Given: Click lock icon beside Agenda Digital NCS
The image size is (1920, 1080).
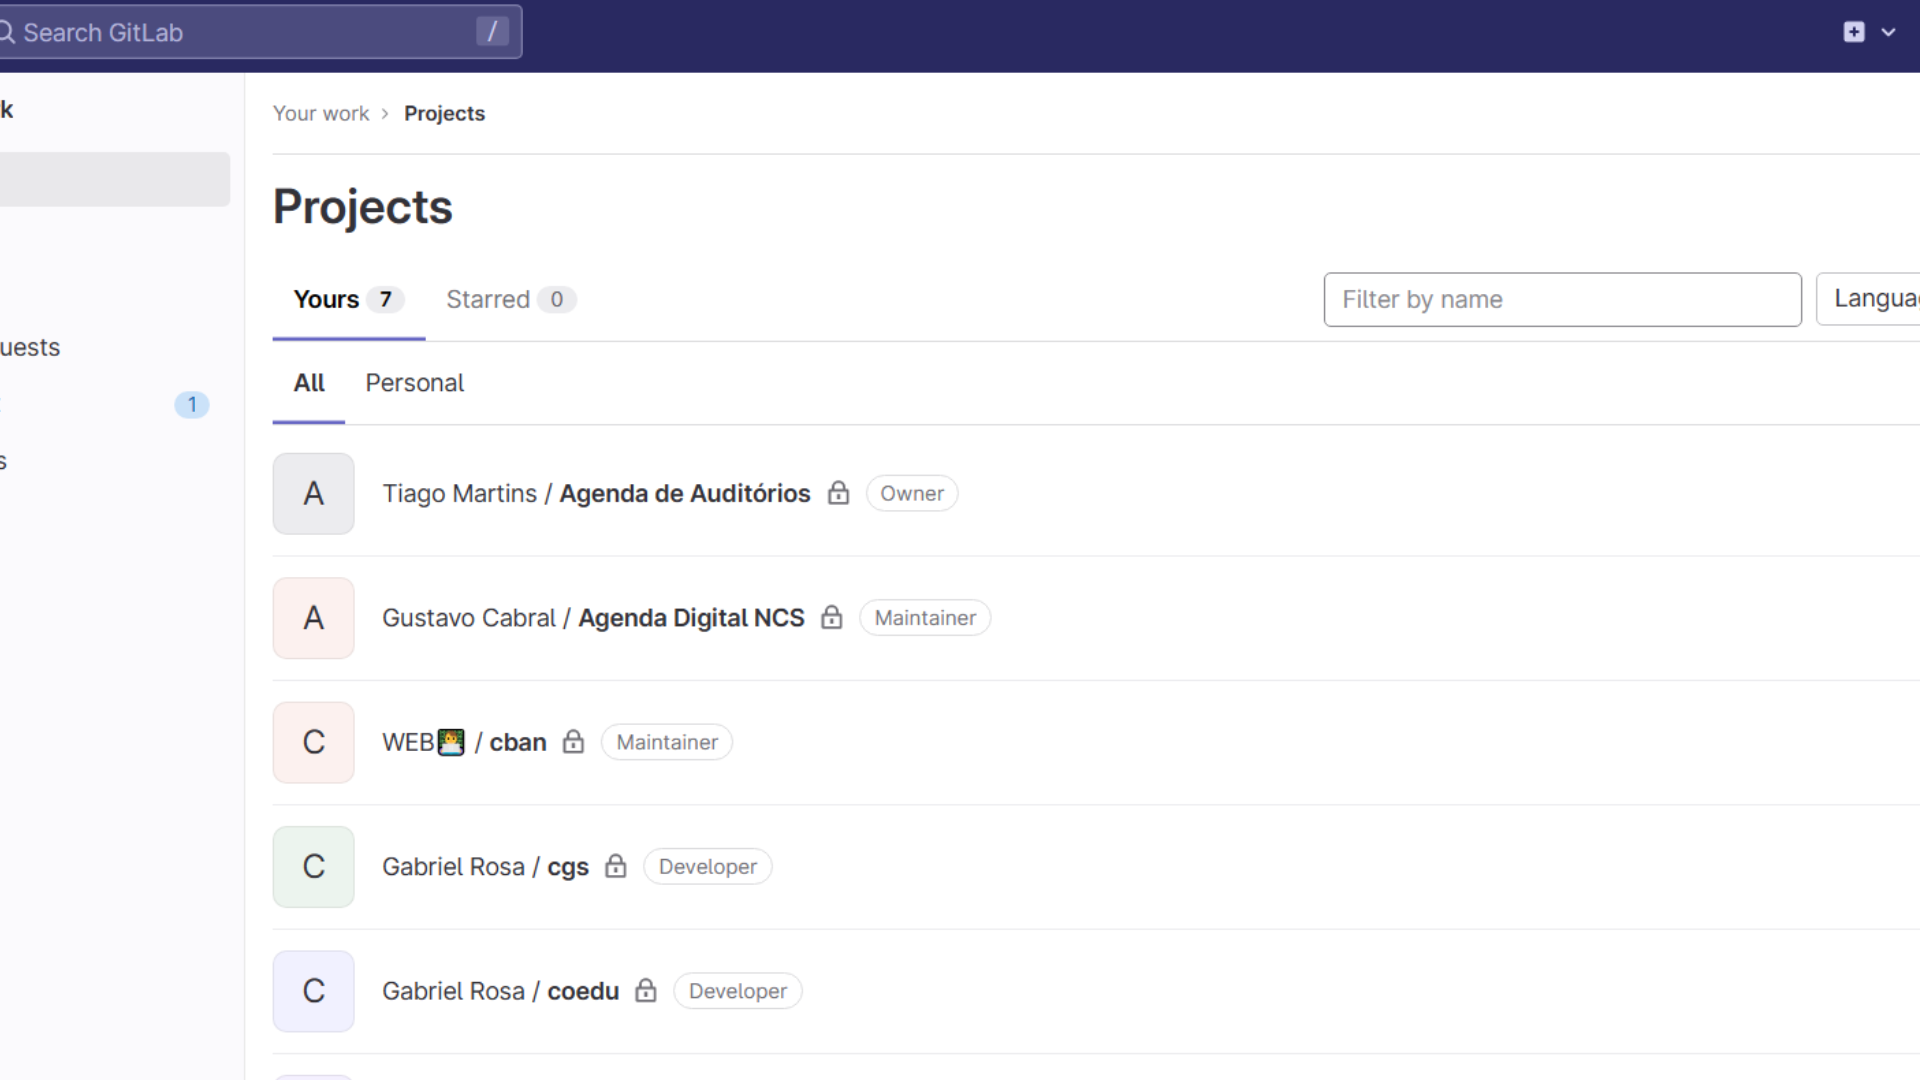Looking at the screenshot, I should click(831, 617).
